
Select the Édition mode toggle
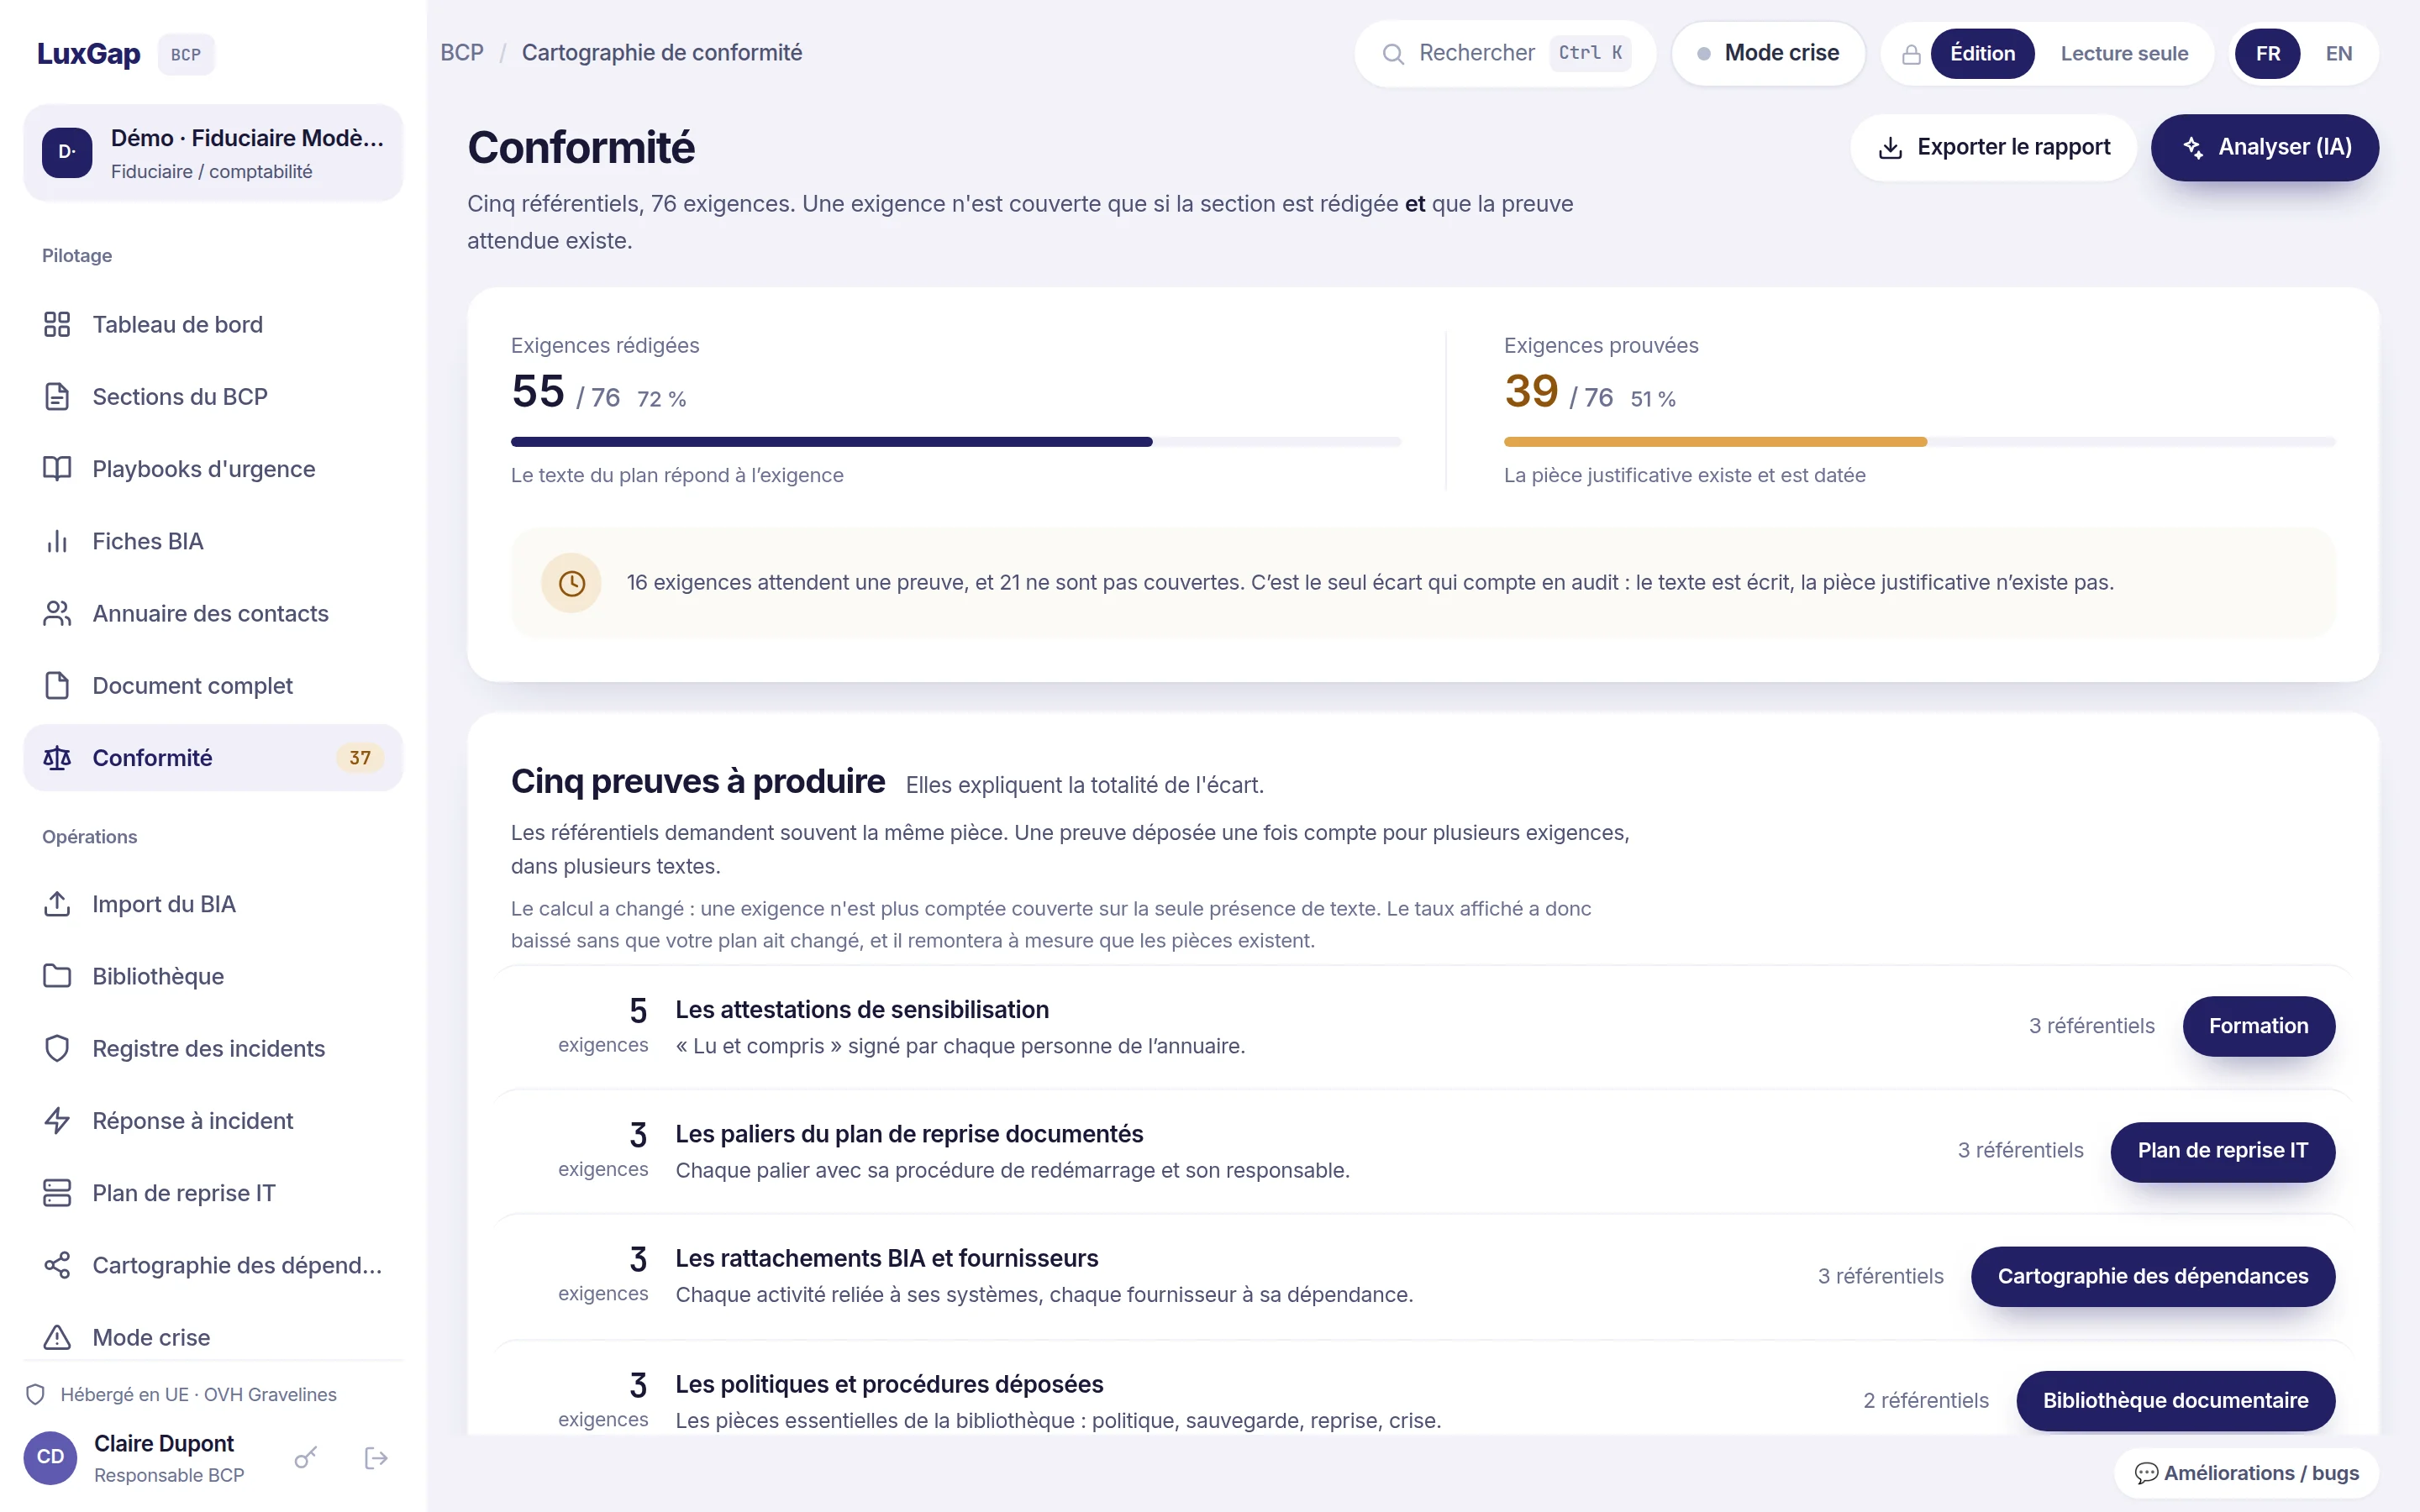[1982, 54]
